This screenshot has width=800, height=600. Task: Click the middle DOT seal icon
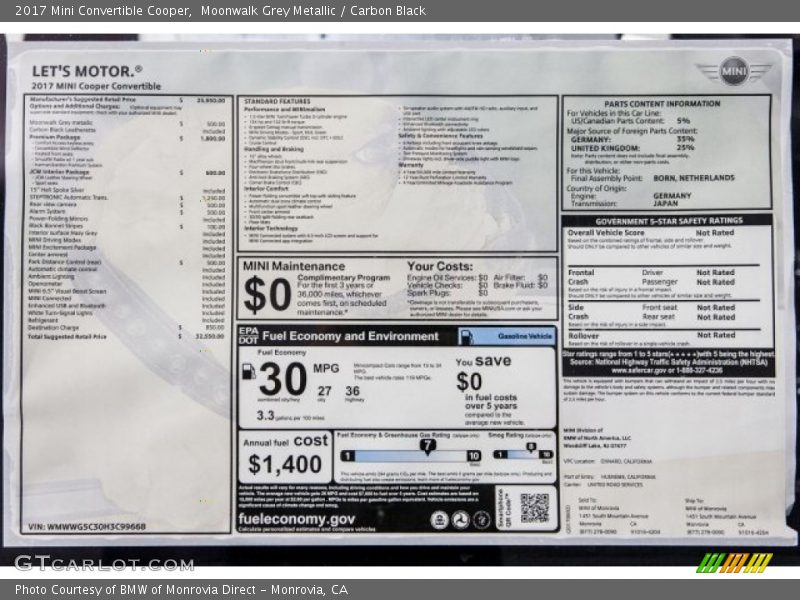coord(460,519)
